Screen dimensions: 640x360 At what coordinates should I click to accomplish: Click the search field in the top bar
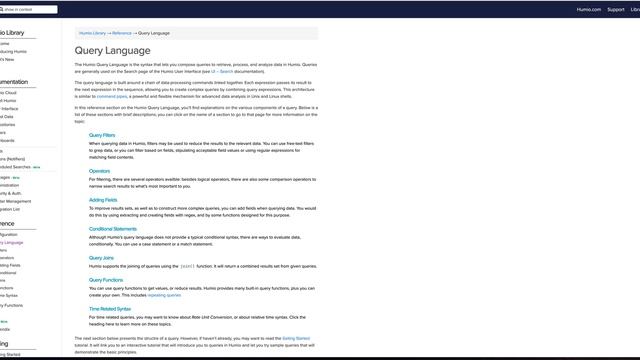pos(29,9)
